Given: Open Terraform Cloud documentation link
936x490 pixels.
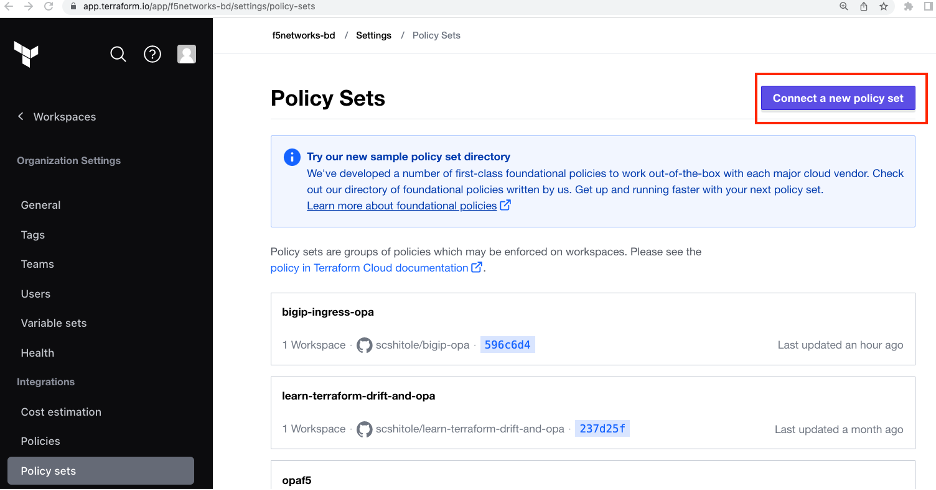Looking at the screenshot, I should pos(391,268).
